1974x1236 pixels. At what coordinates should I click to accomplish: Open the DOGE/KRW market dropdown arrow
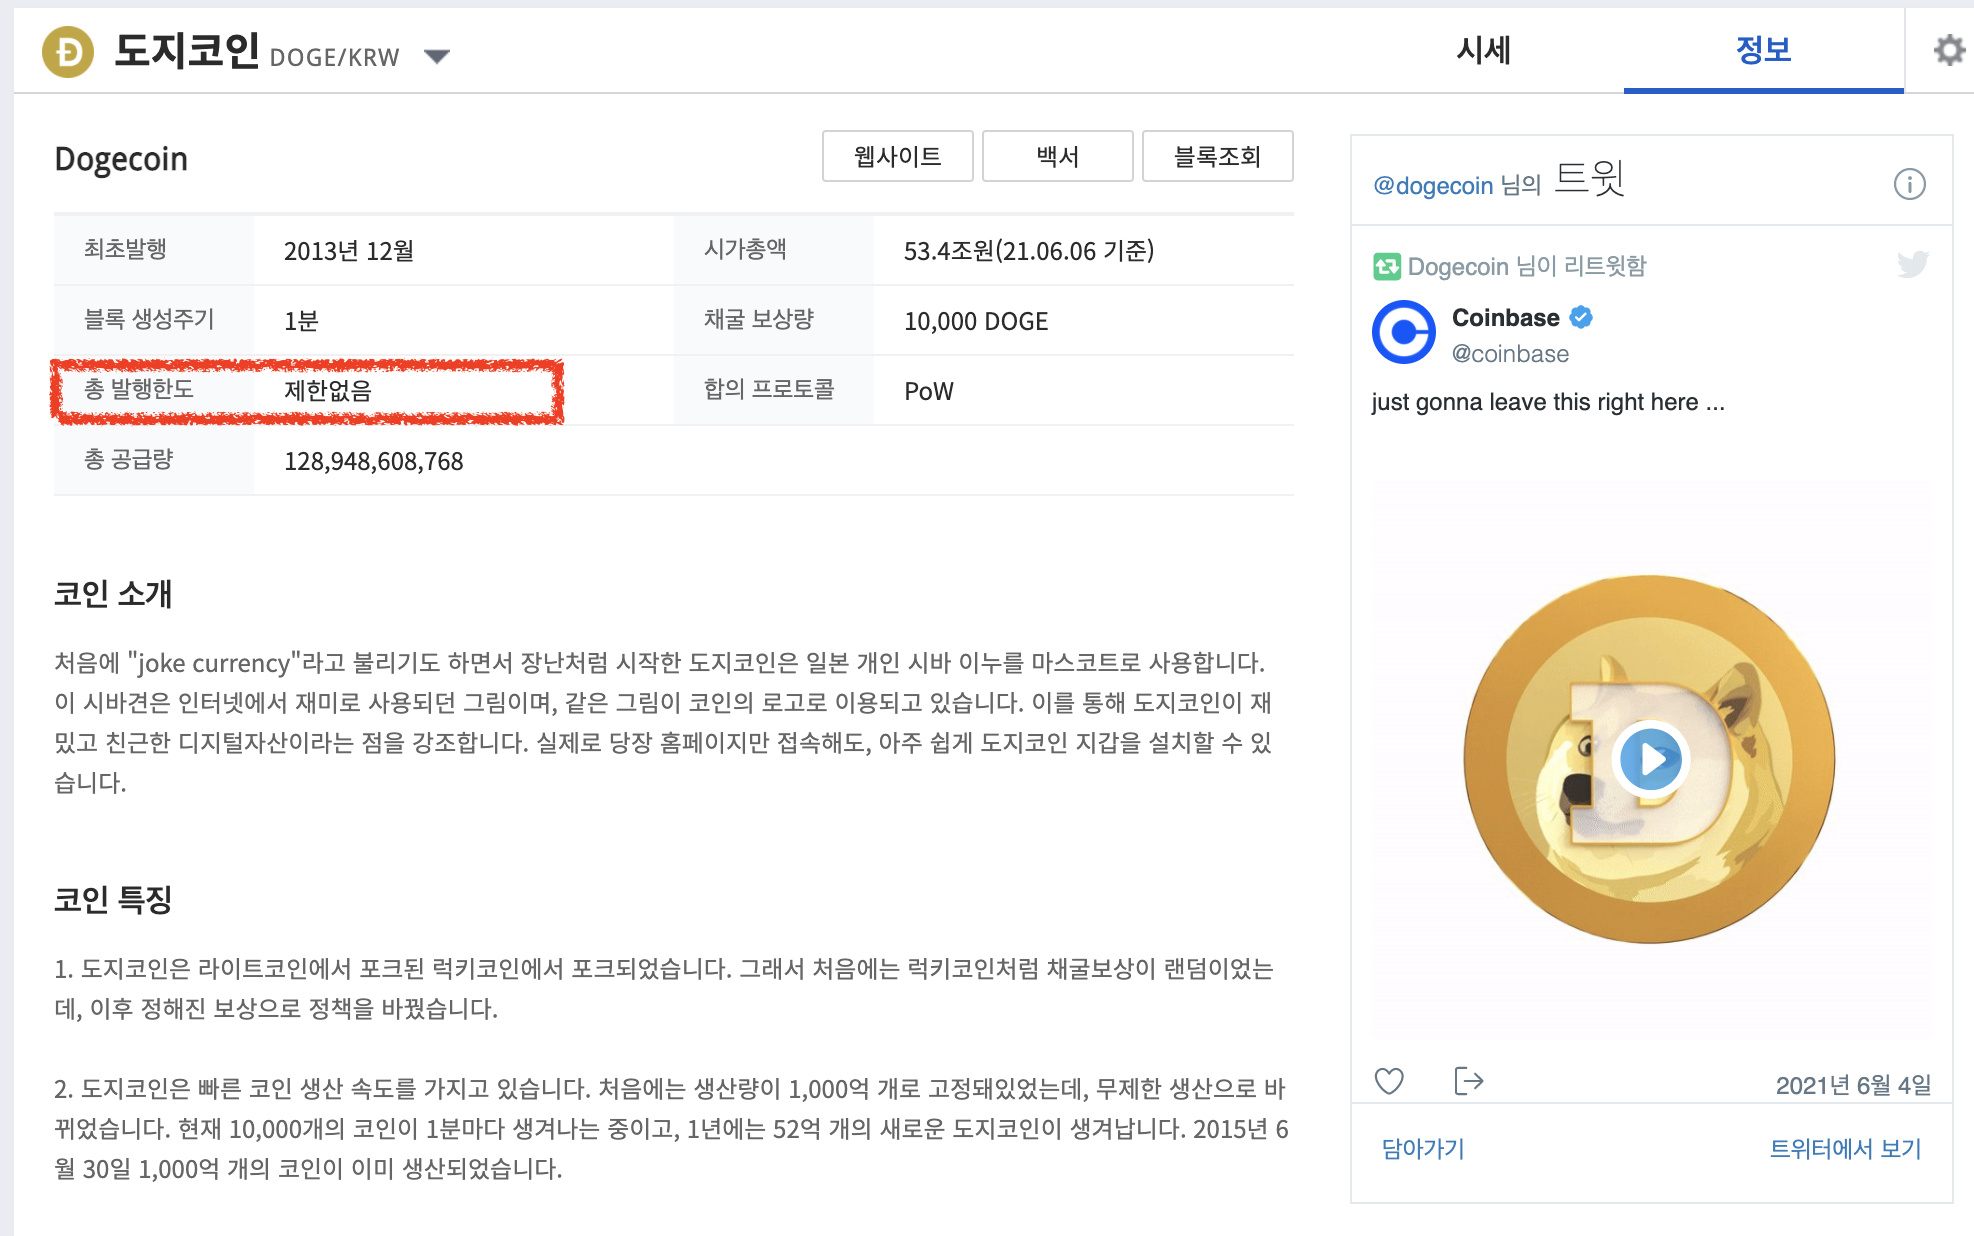tap(437, 57)
